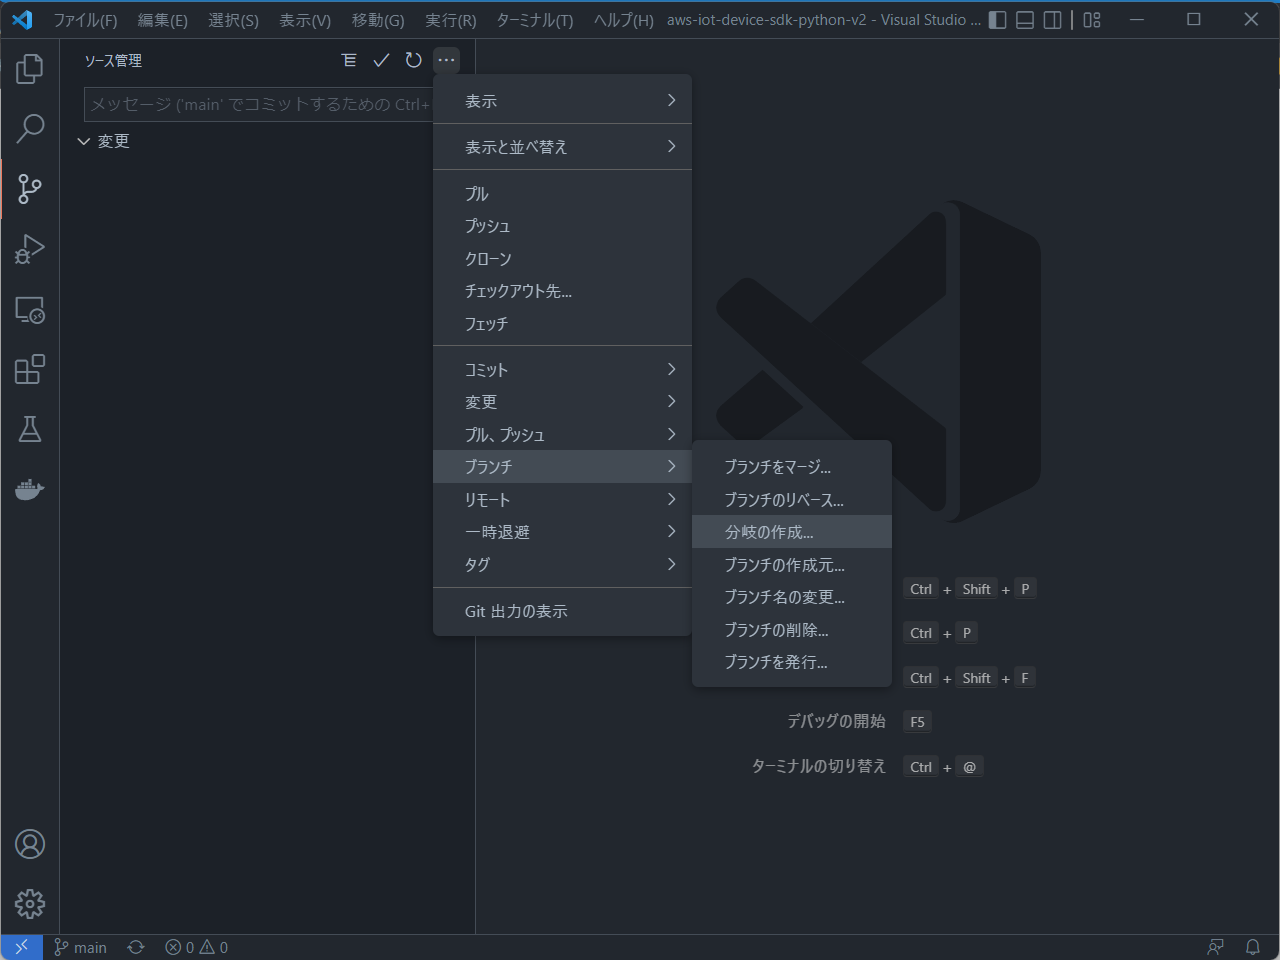The height and width of the screenshot is (960, 1280).
Task: Open the ターミナル(T) menu
Action: tap(535, 20)
